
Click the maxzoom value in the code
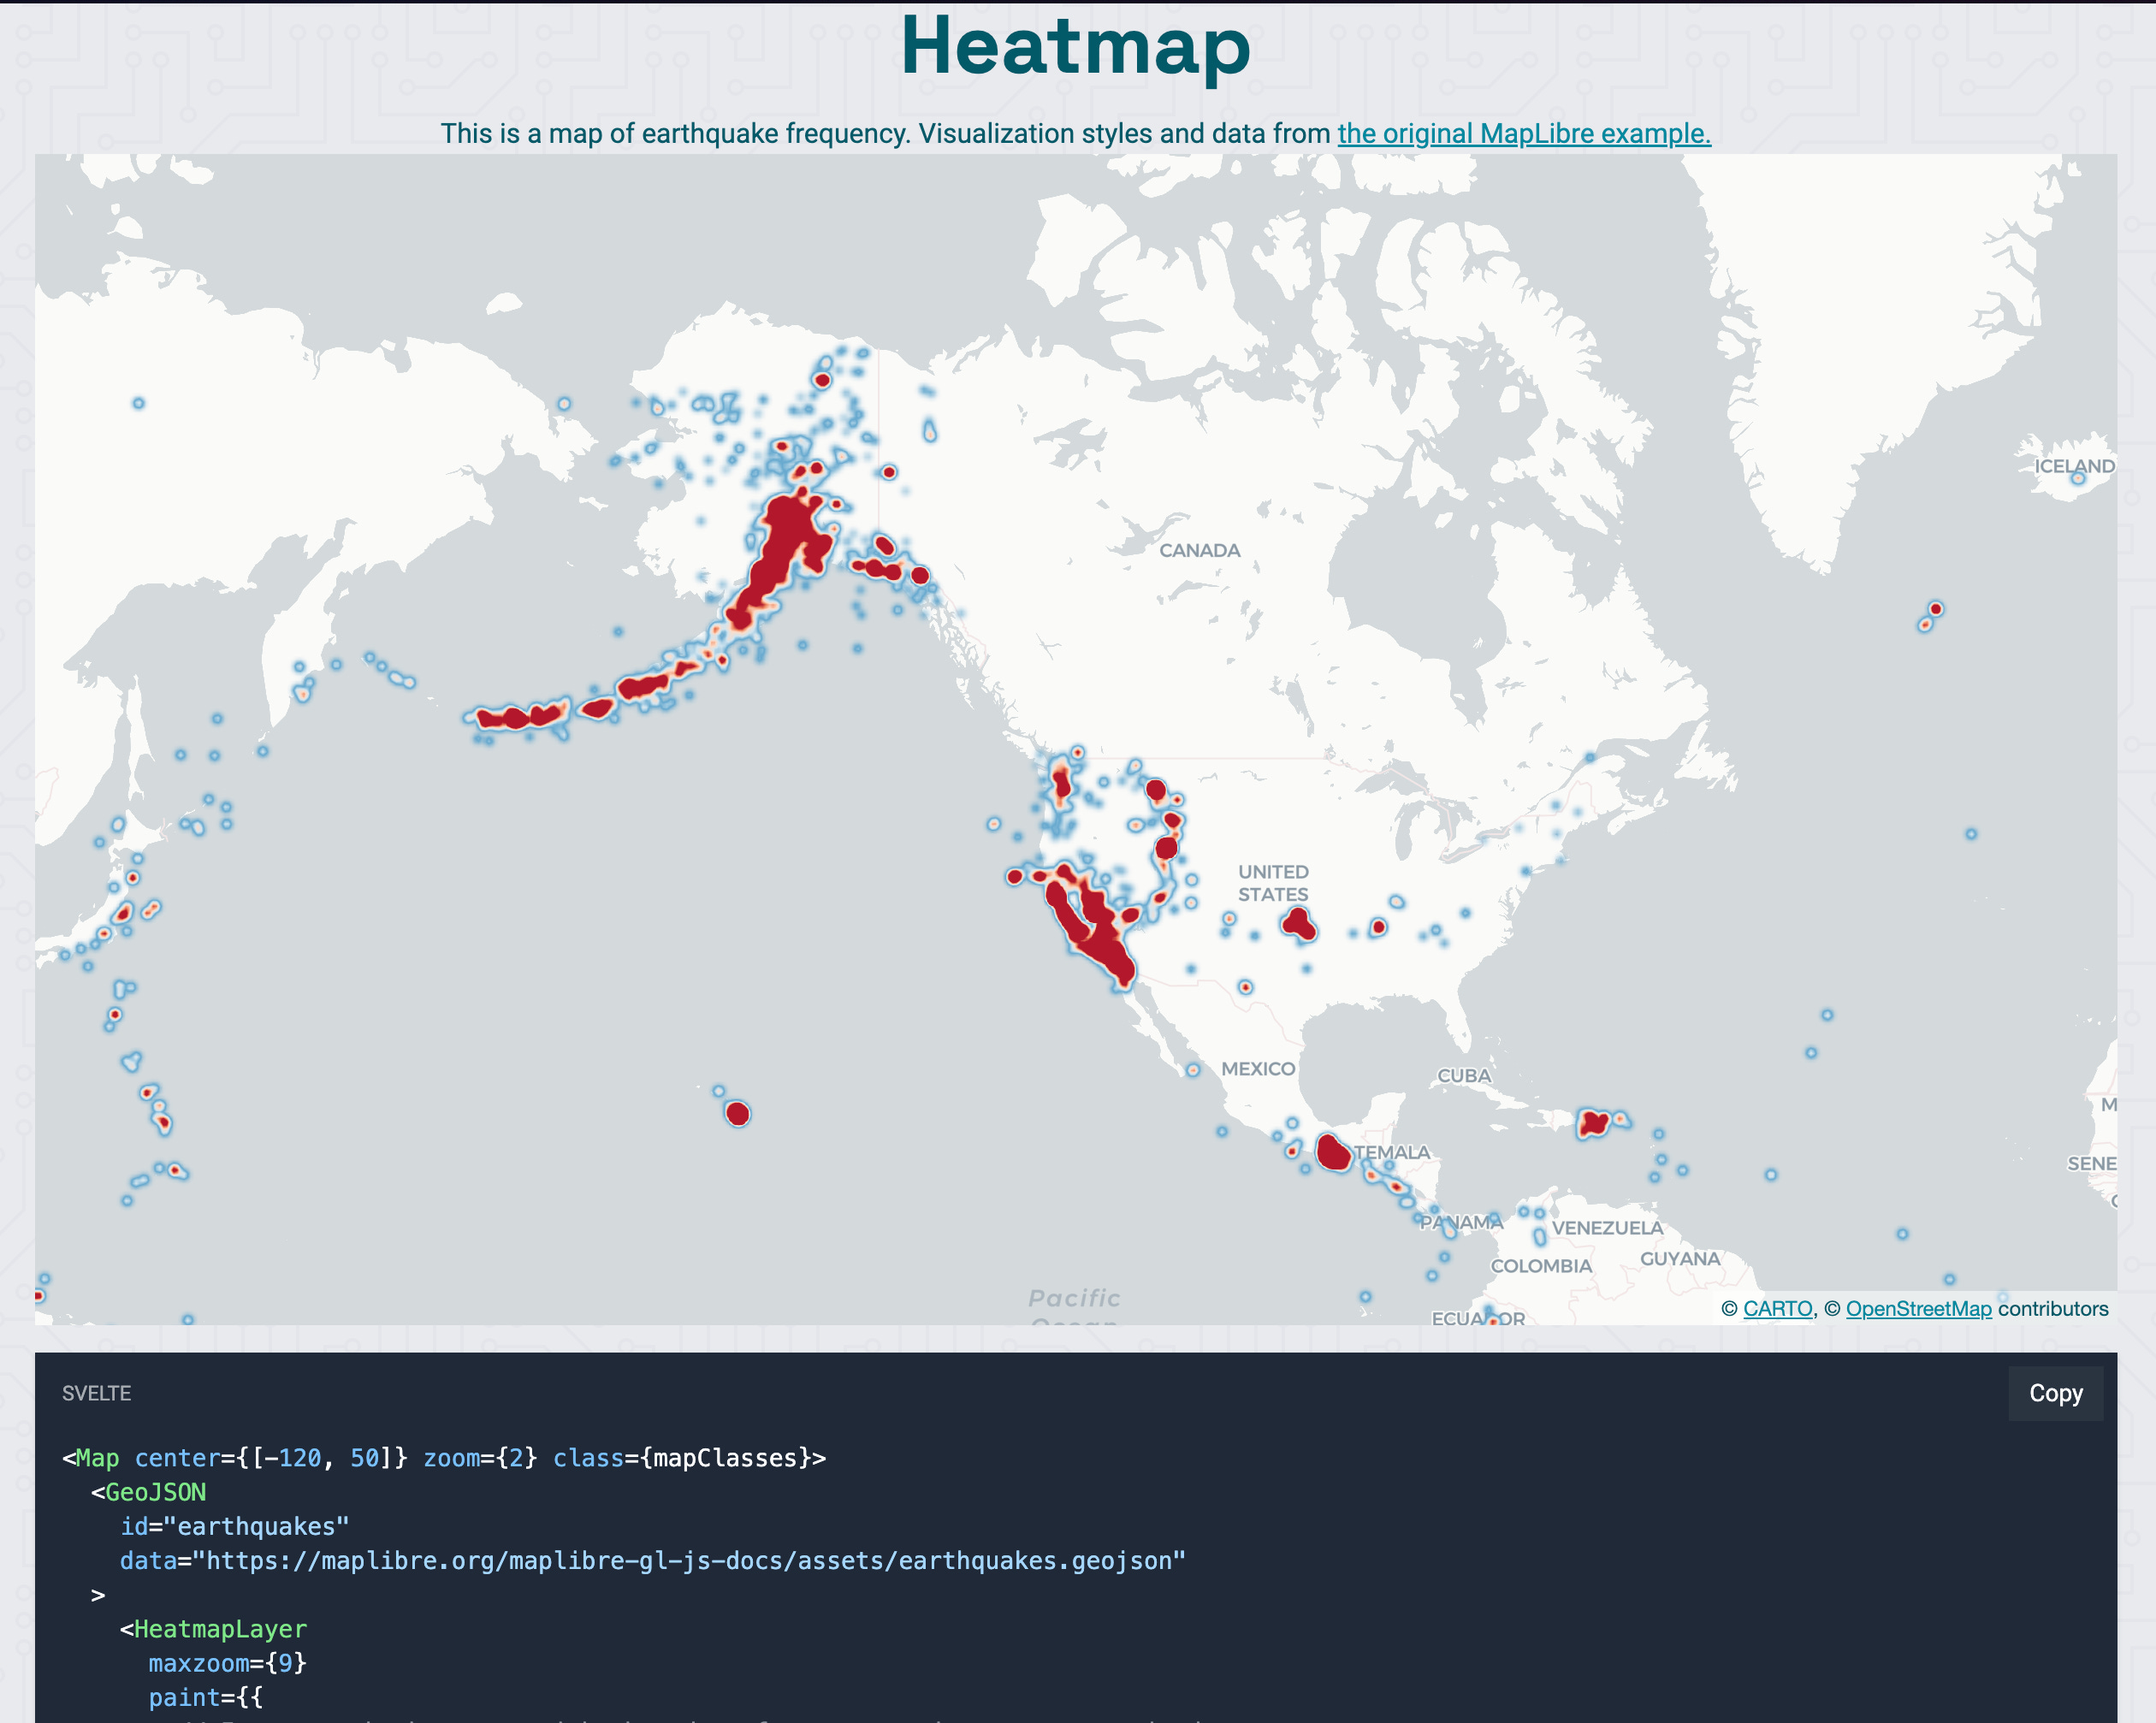[290, 1662]
